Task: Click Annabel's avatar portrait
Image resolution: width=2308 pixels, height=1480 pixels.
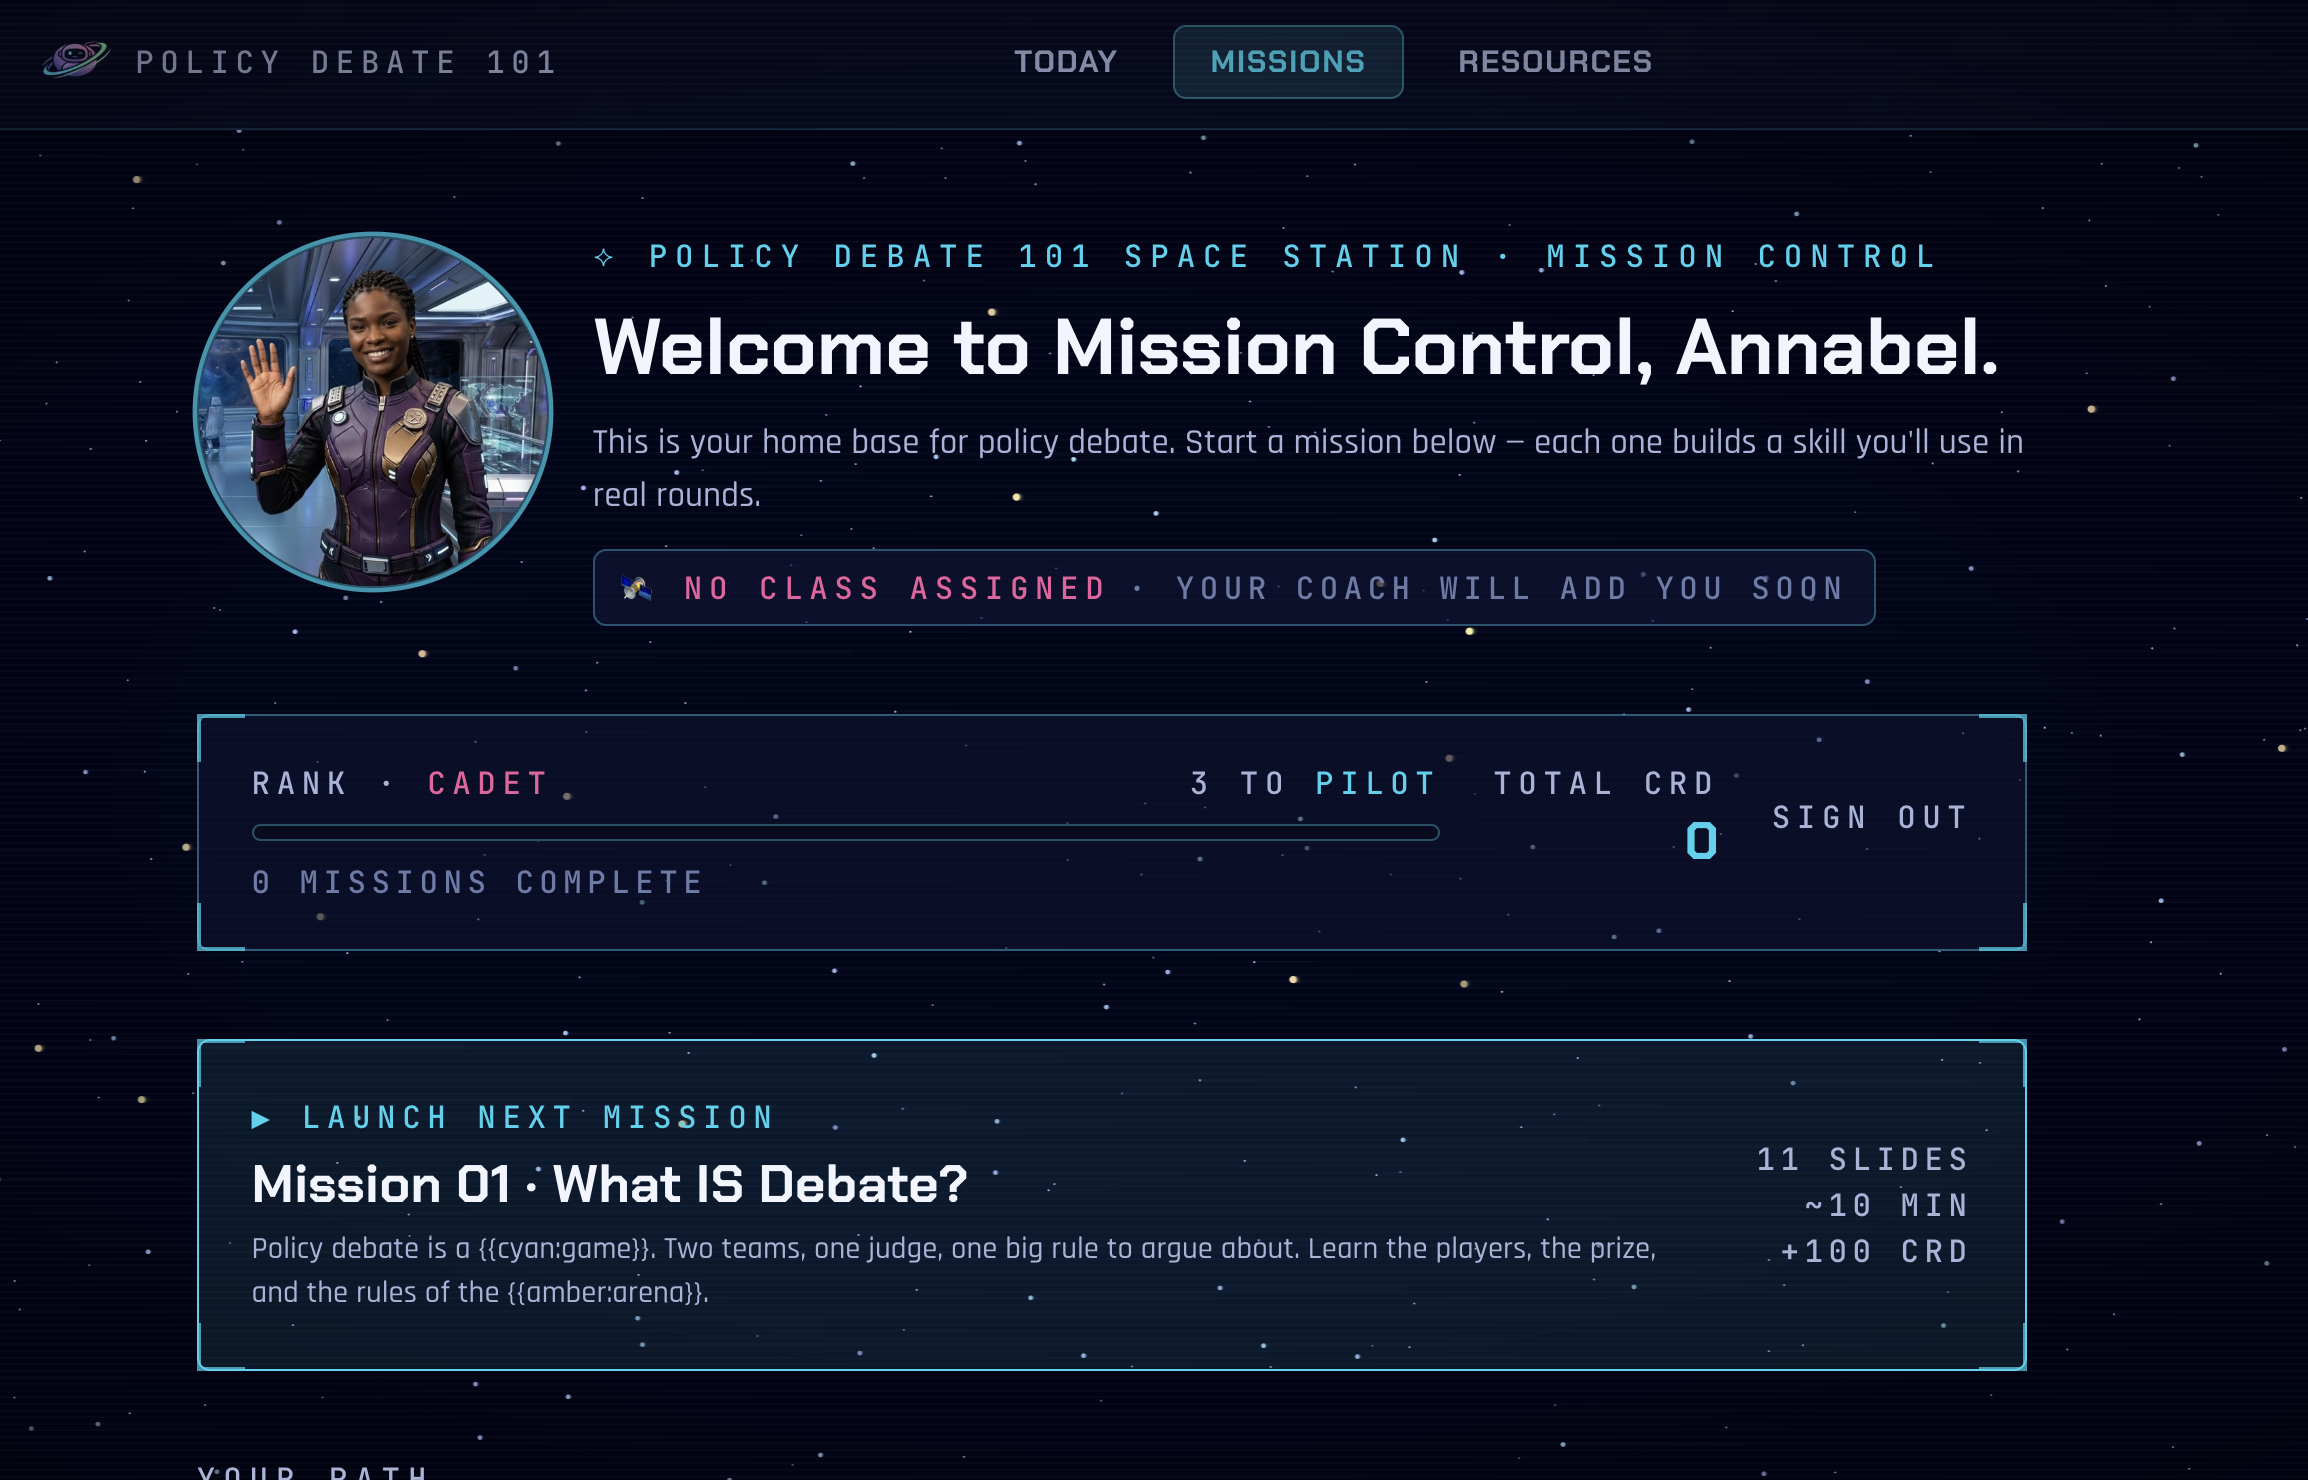Action: click(373, 412)
